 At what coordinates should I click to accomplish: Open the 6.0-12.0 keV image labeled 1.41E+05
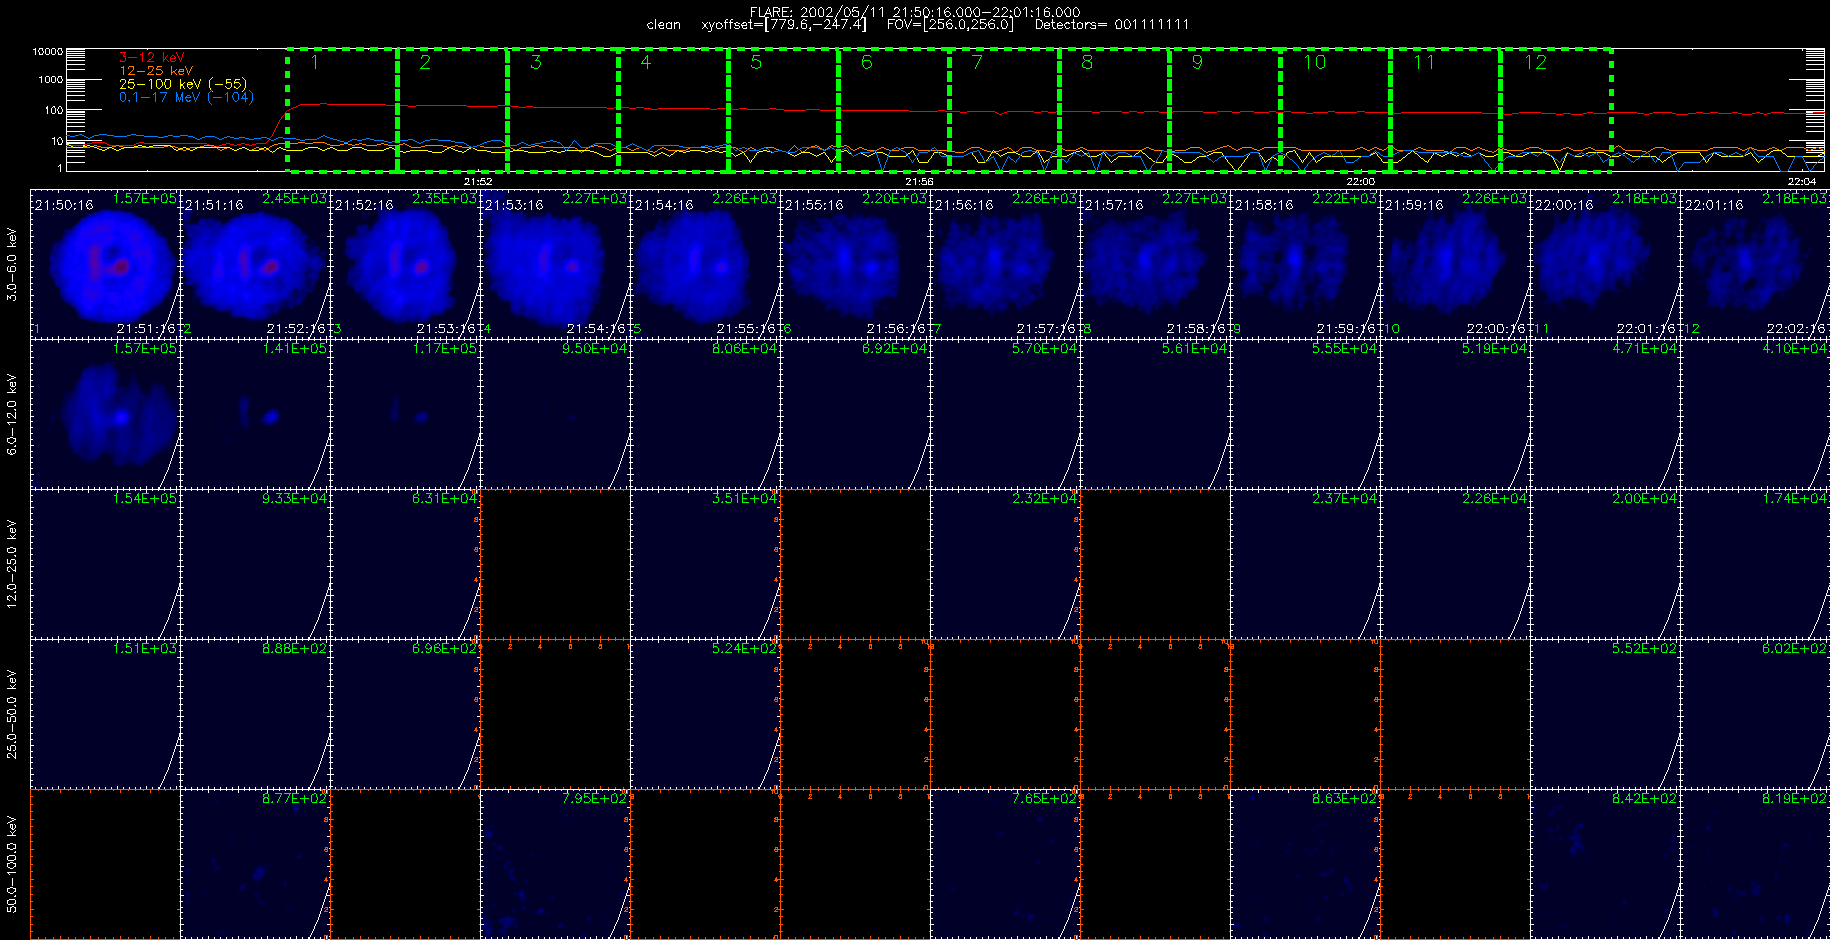[255, 413]
